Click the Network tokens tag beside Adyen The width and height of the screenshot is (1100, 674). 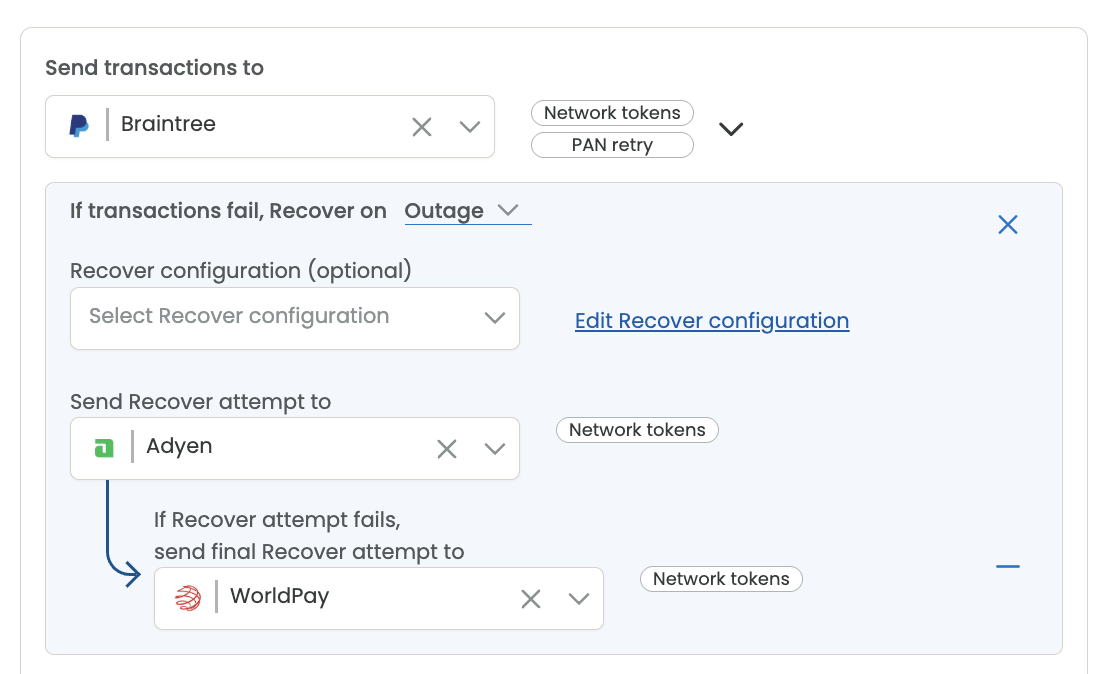637,430
